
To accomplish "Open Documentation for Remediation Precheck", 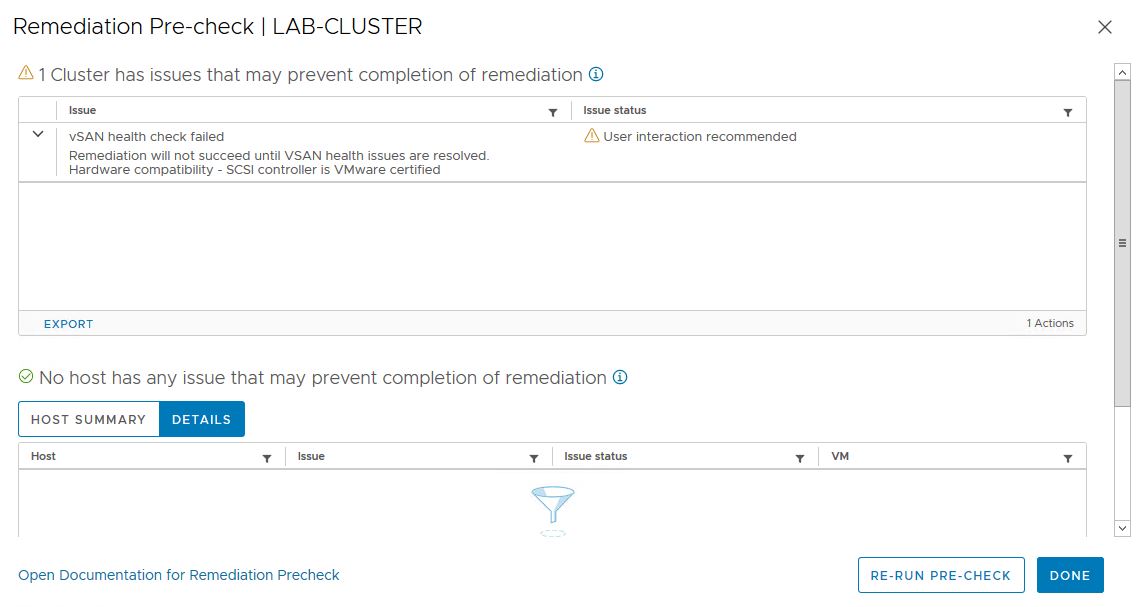I will 179,575.
